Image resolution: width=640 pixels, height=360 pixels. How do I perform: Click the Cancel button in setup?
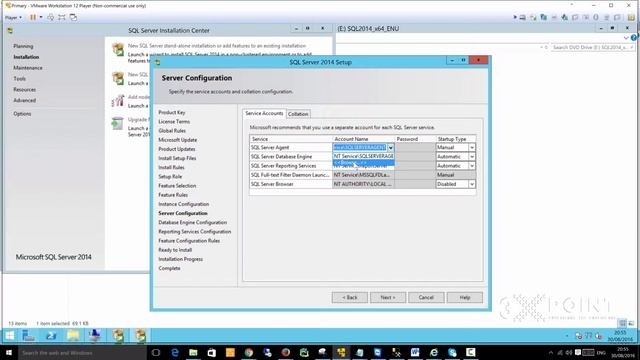point(426,298)
